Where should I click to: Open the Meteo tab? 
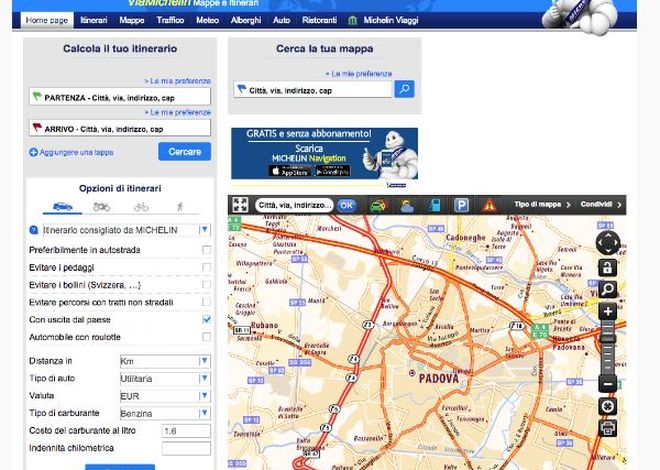pos(208,20)
